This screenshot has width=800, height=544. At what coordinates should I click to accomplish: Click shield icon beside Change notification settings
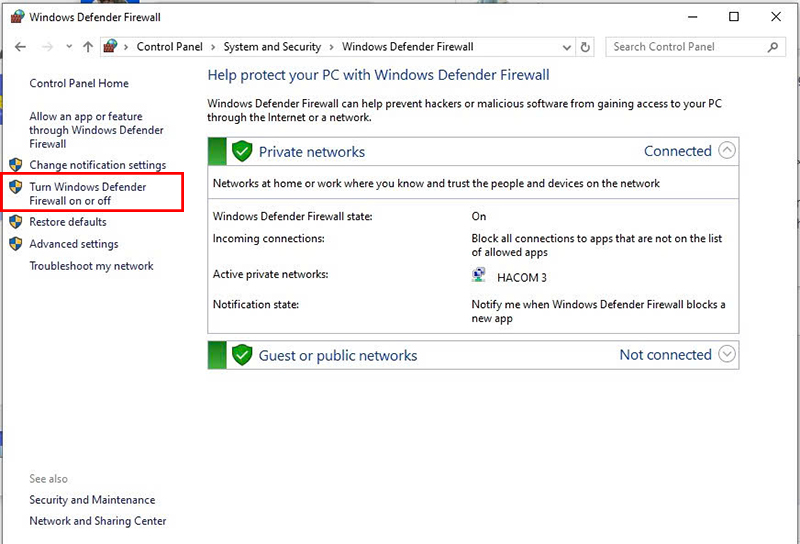(x=16, y=164)
